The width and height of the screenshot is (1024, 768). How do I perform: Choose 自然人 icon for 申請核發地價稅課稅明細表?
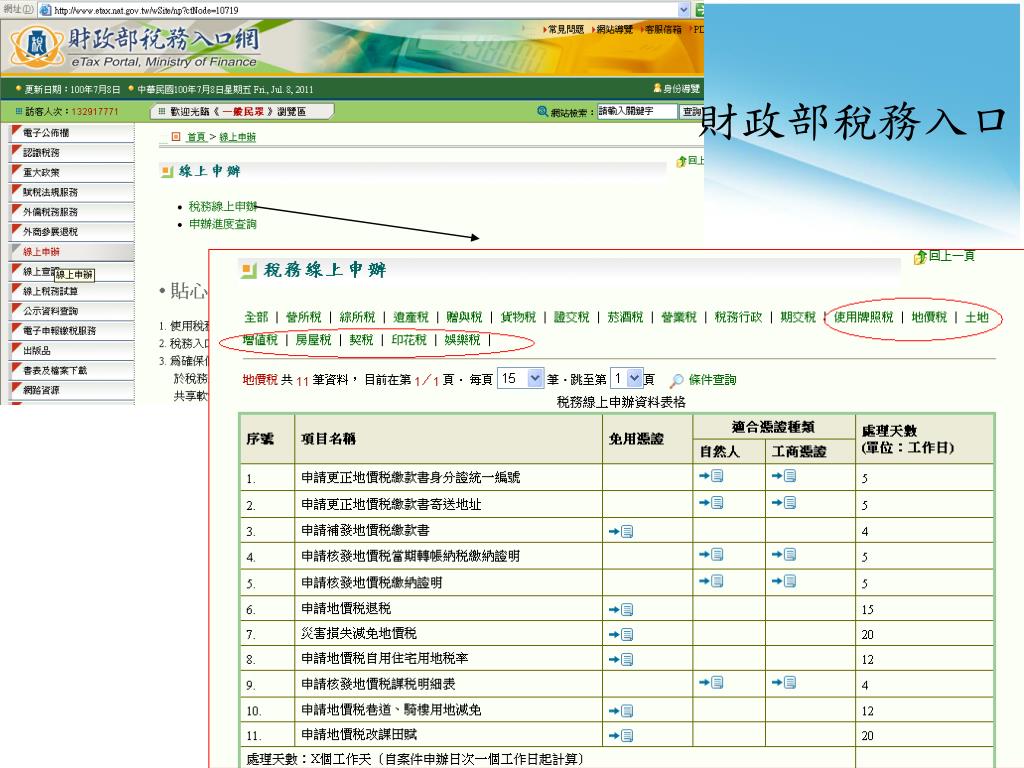click(711, 683)
